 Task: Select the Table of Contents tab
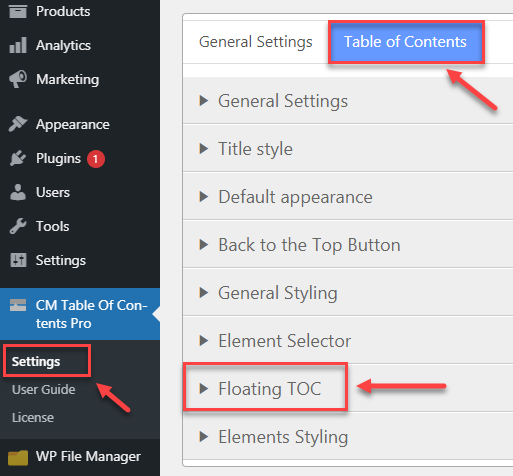406,42
